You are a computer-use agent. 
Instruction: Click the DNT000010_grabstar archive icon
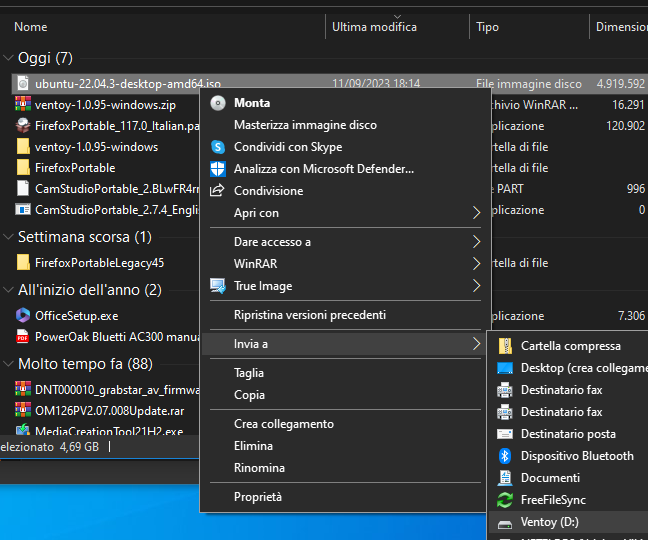tap(23, 389)
